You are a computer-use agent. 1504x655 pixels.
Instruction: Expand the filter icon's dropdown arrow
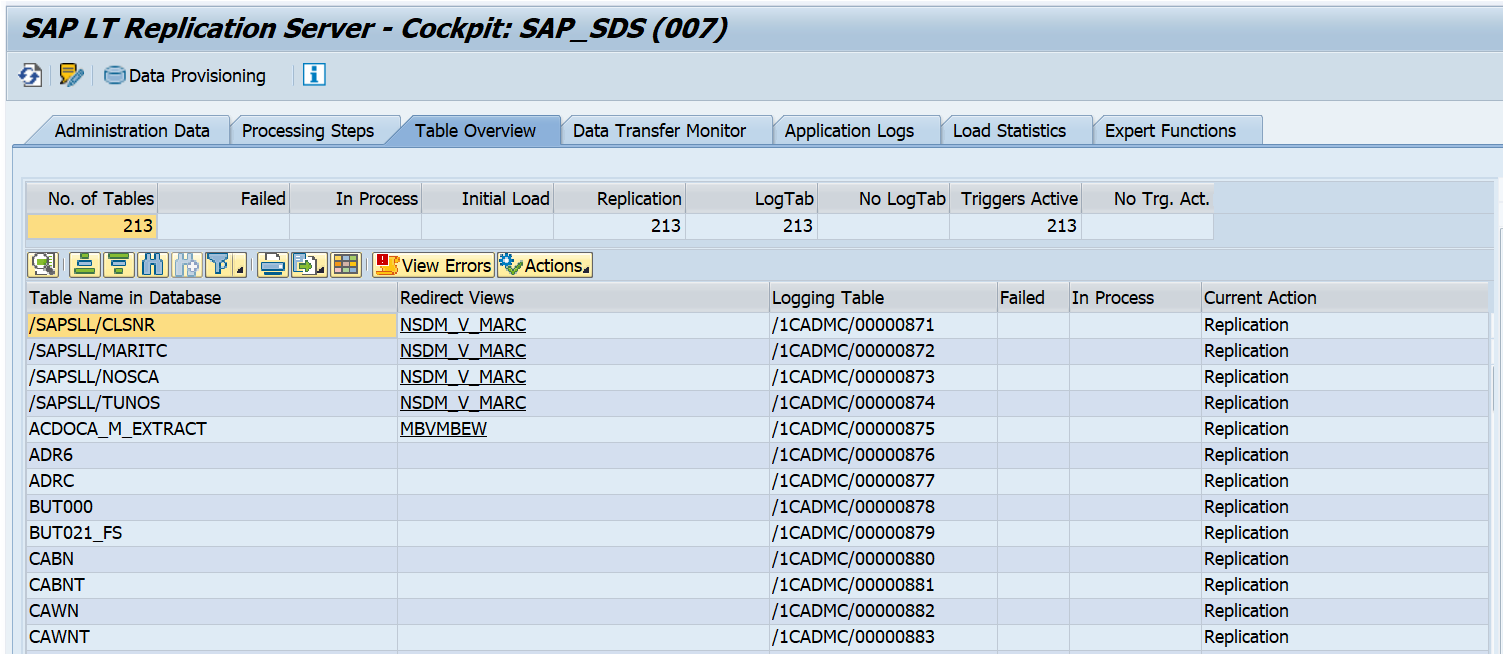tap(240, 270)
